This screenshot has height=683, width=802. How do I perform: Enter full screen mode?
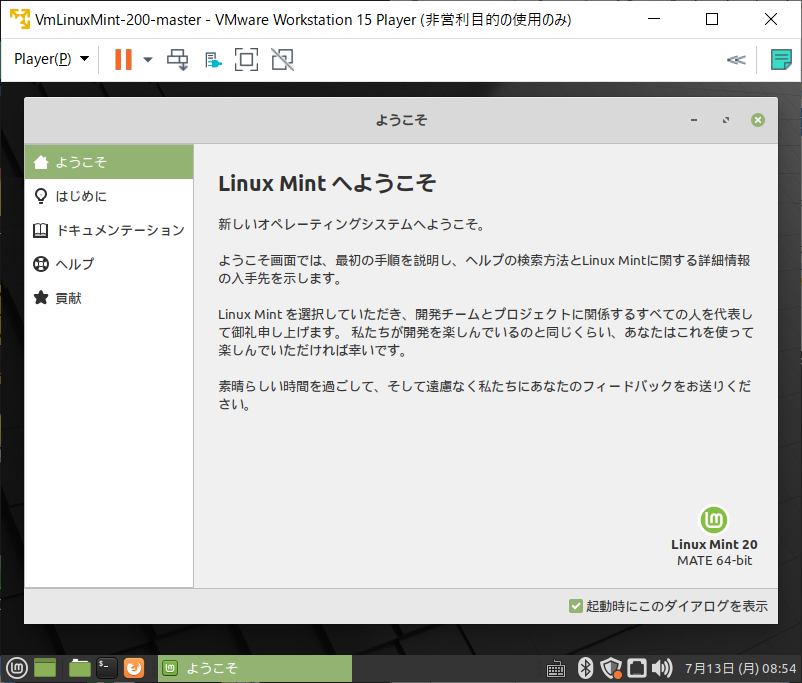(x=246, y=59)
